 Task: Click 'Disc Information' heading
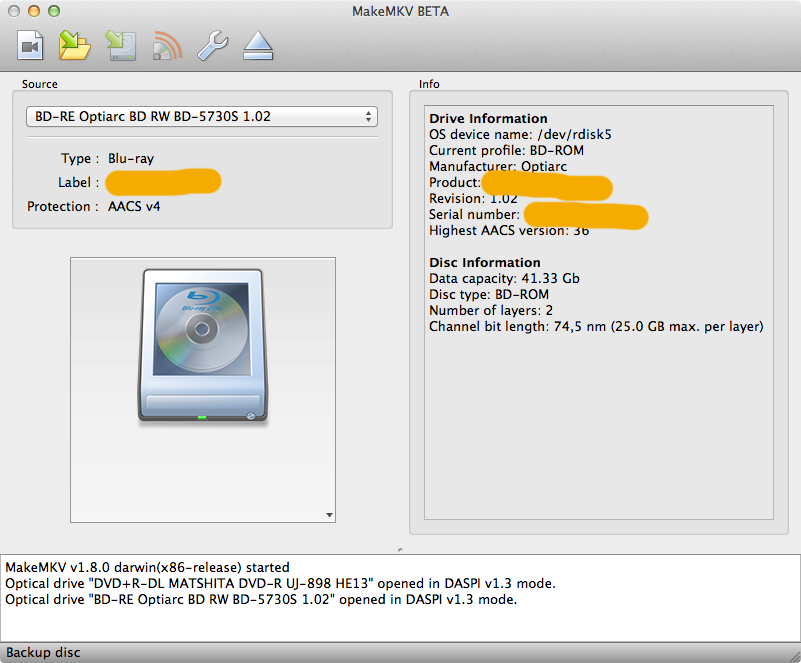(484, 263)
